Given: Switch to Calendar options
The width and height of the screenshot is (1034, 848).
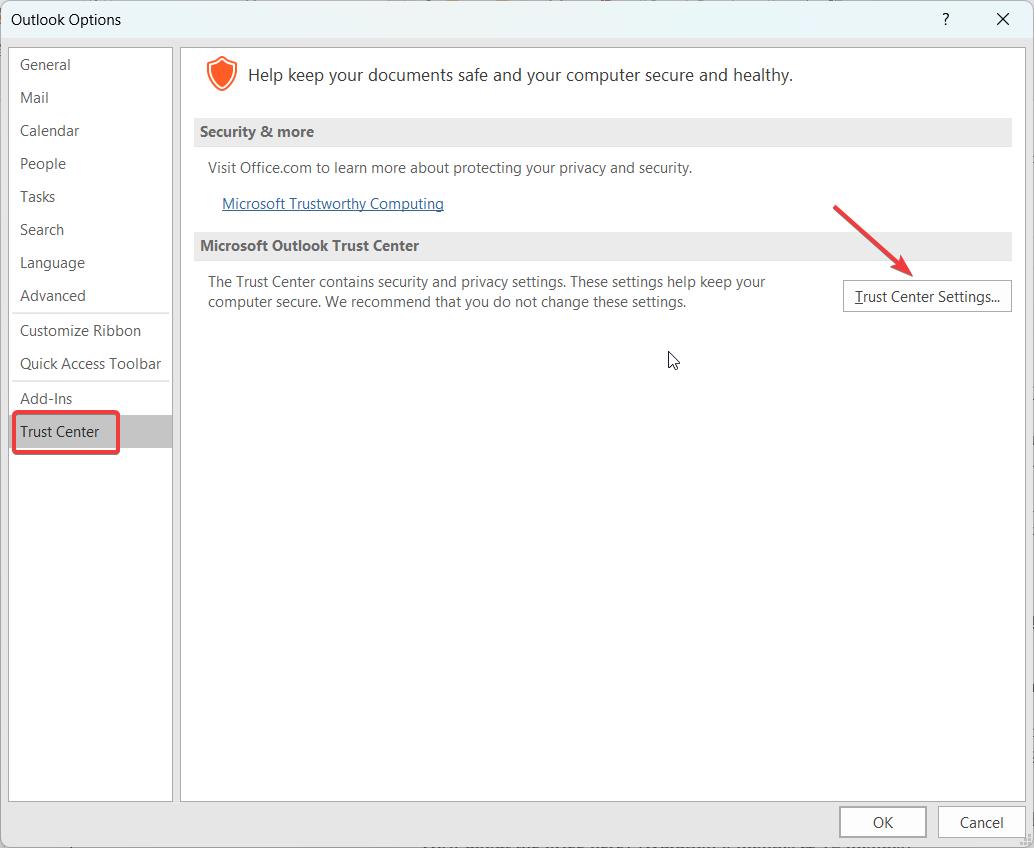Looking at the screenshot, I should pos(49,130).
